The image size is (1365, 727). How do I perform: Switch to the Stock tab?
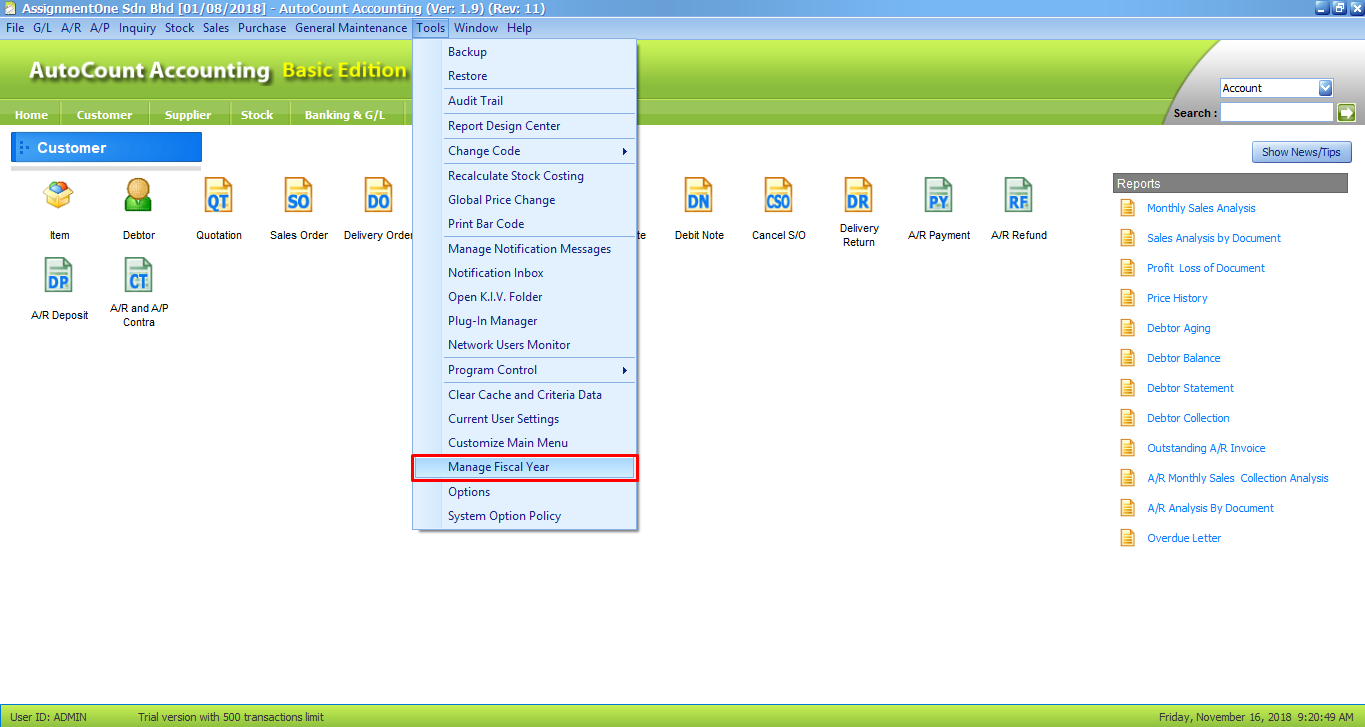coord(257,115)
